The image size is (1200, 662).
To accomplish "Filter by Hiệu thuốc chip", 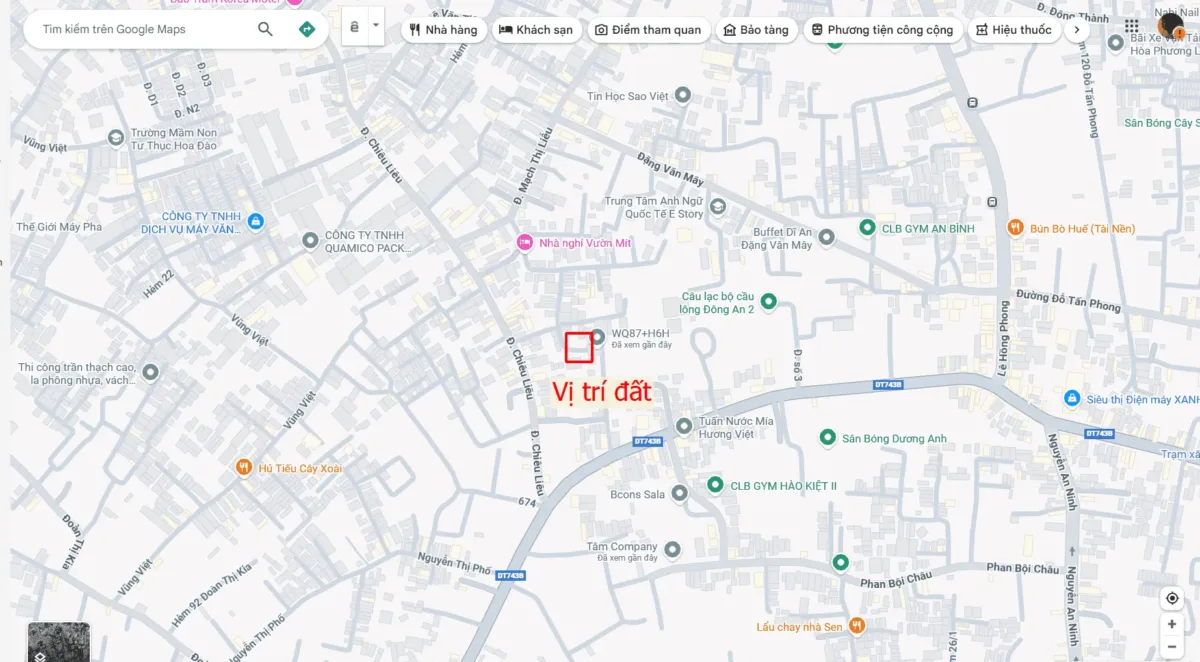I will 1014,30.
